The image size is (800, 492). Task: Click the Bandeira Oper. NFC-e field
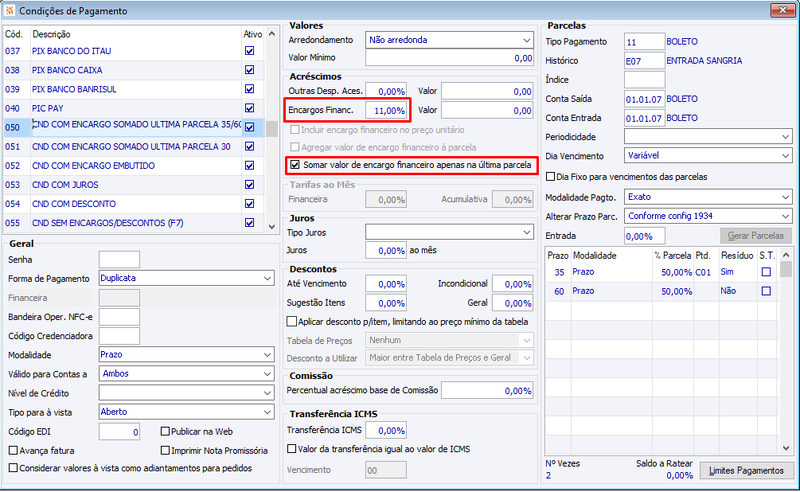coord(119,316)
